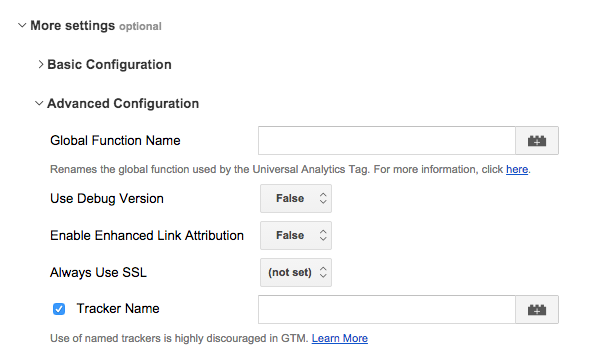The image size is (594, 362).
Task: Click the up-down arrows on Use Debug Version
Action: tap(323, 198)
